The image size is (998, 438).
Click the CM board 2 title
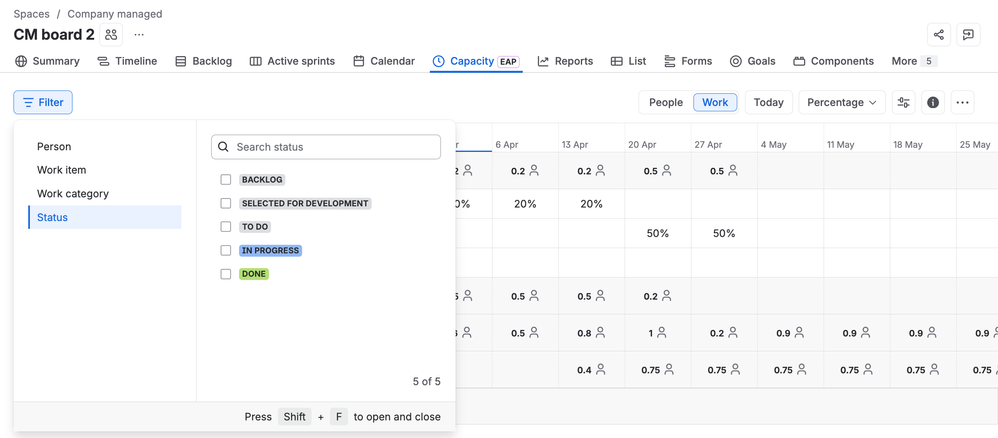54,34
